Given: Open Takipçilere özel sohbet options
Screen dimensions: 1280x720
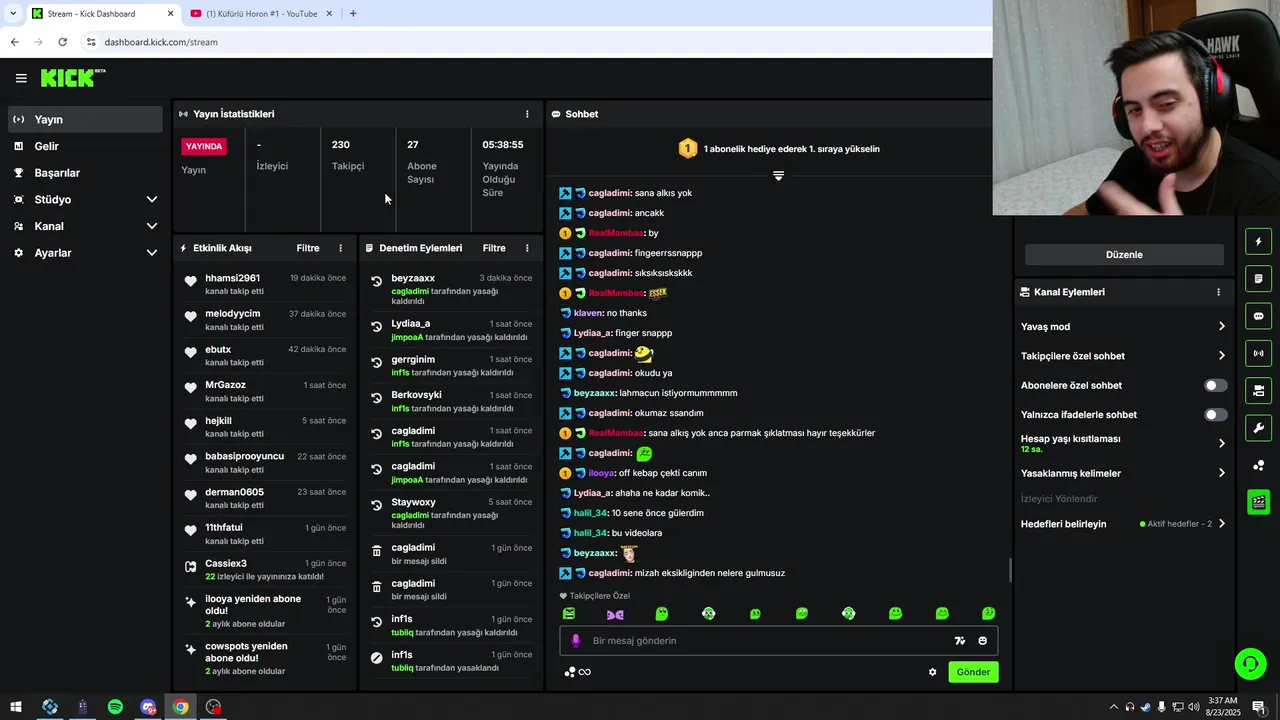Looking at the screenshot, I should coord(1123,356).
